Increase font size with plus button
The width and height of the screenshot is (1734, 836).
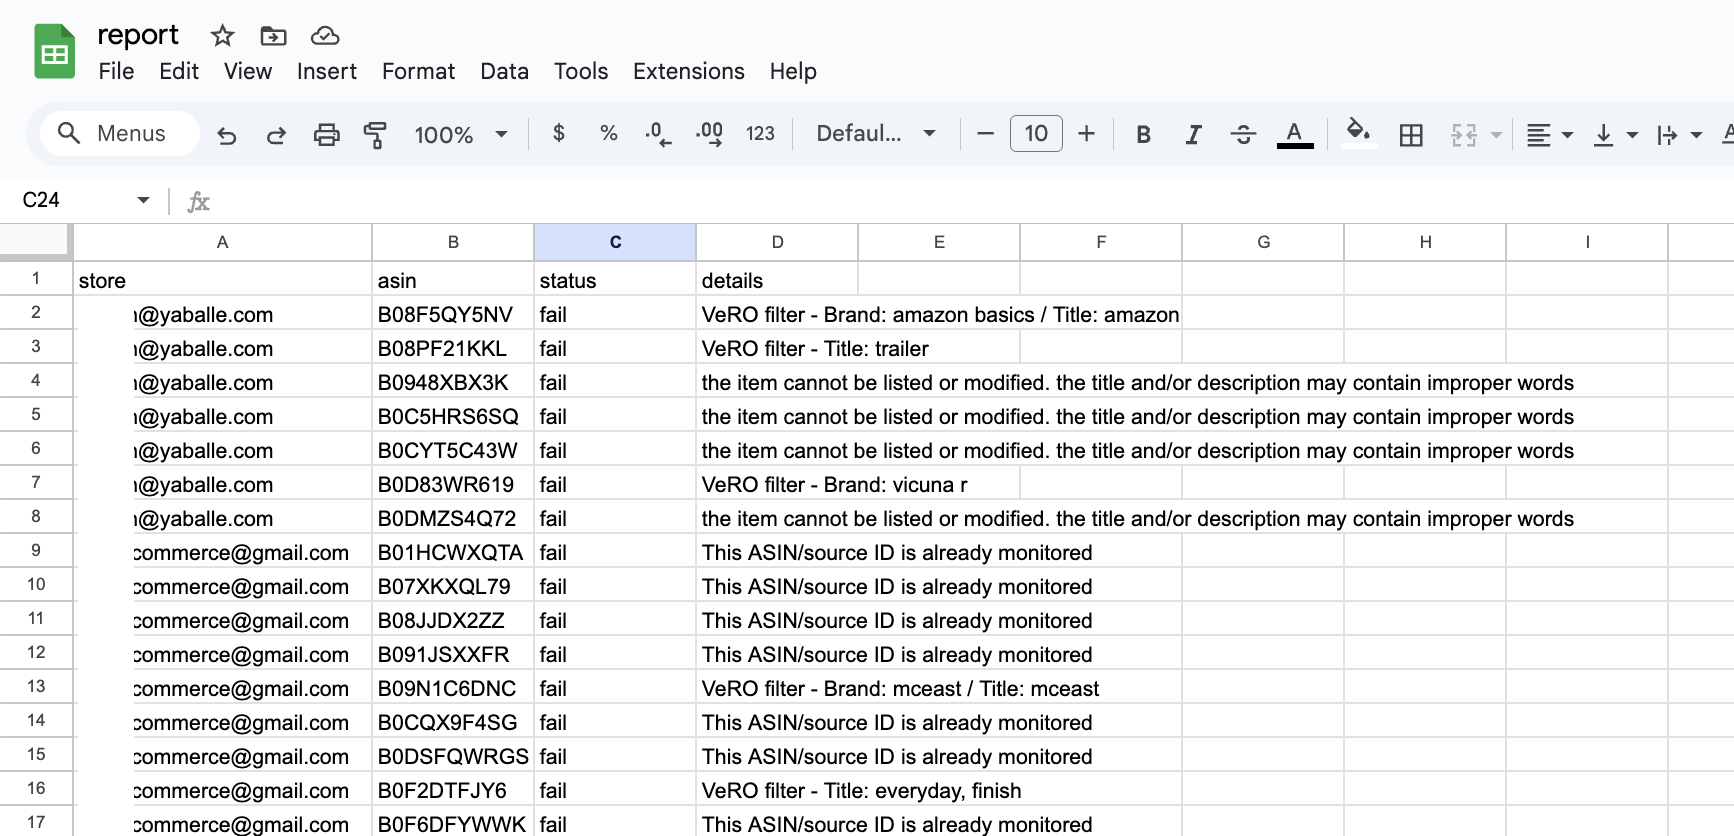tap(1087, 133)
